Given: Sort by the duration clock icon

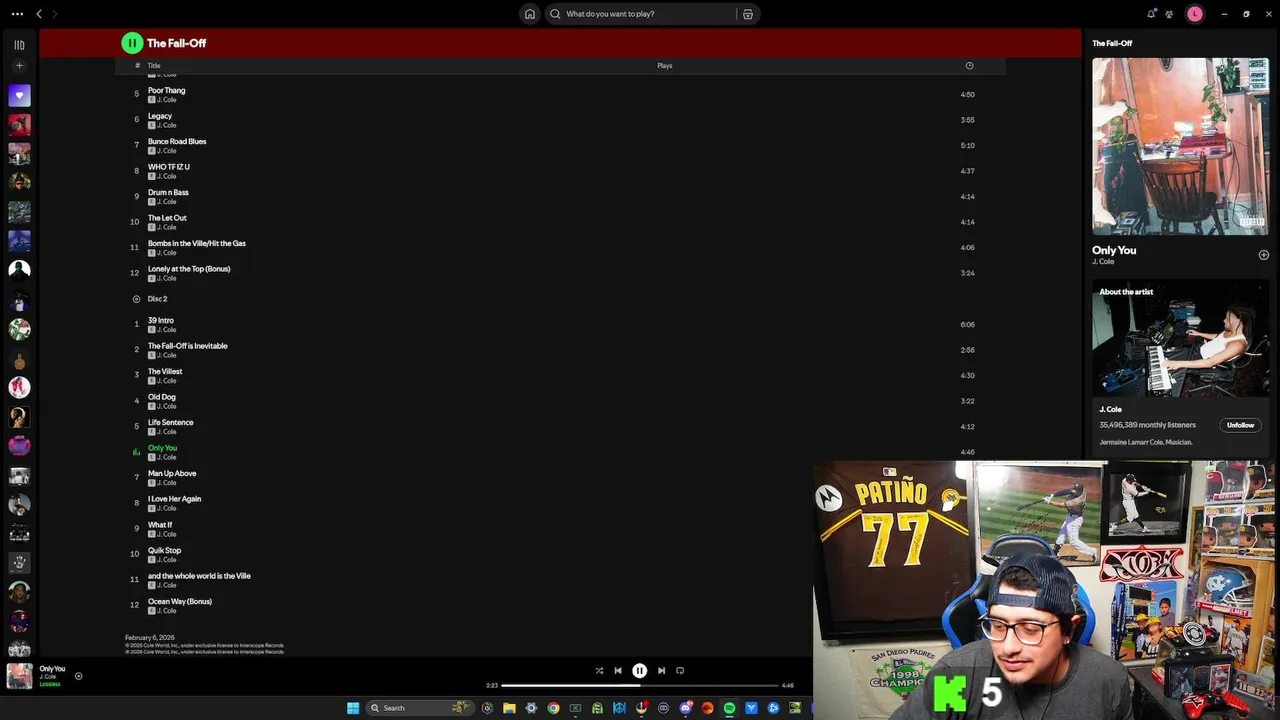Looking at the screenshot, I should coord(969,66).
